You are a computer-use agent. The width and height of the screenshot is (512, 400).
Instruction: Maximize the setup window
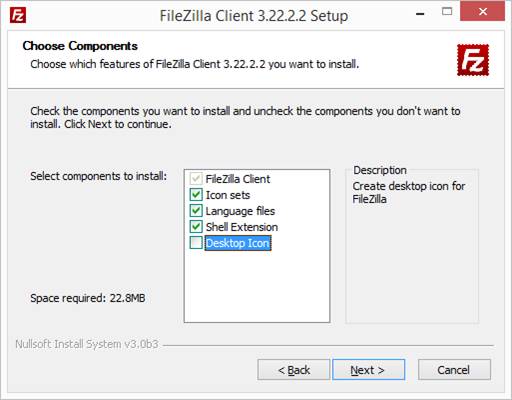tap(447, 12)
